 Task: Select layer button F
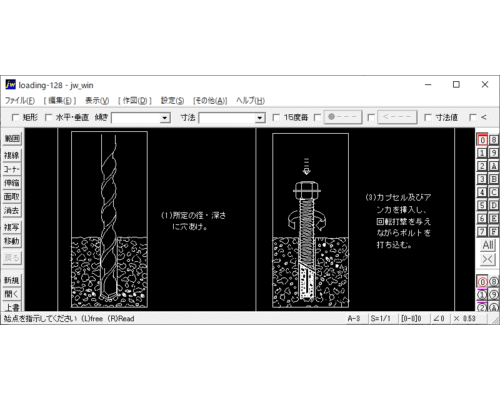tap(494, 231)
